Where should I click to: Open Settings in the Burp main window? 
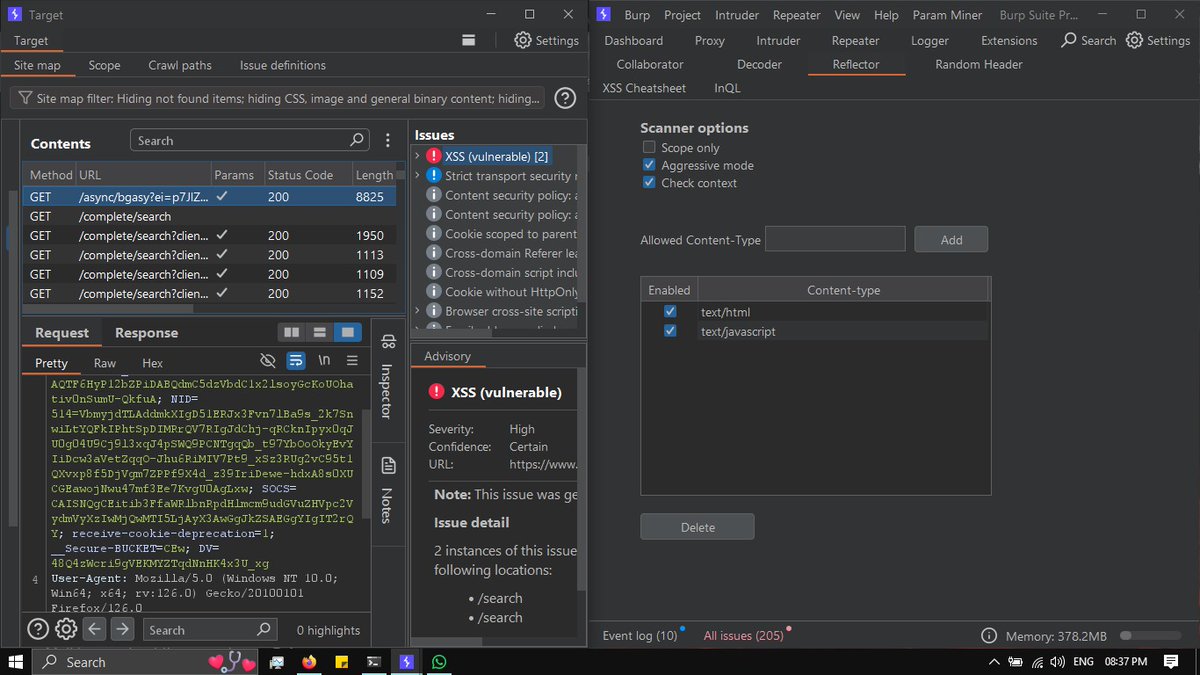[1157, 40]
